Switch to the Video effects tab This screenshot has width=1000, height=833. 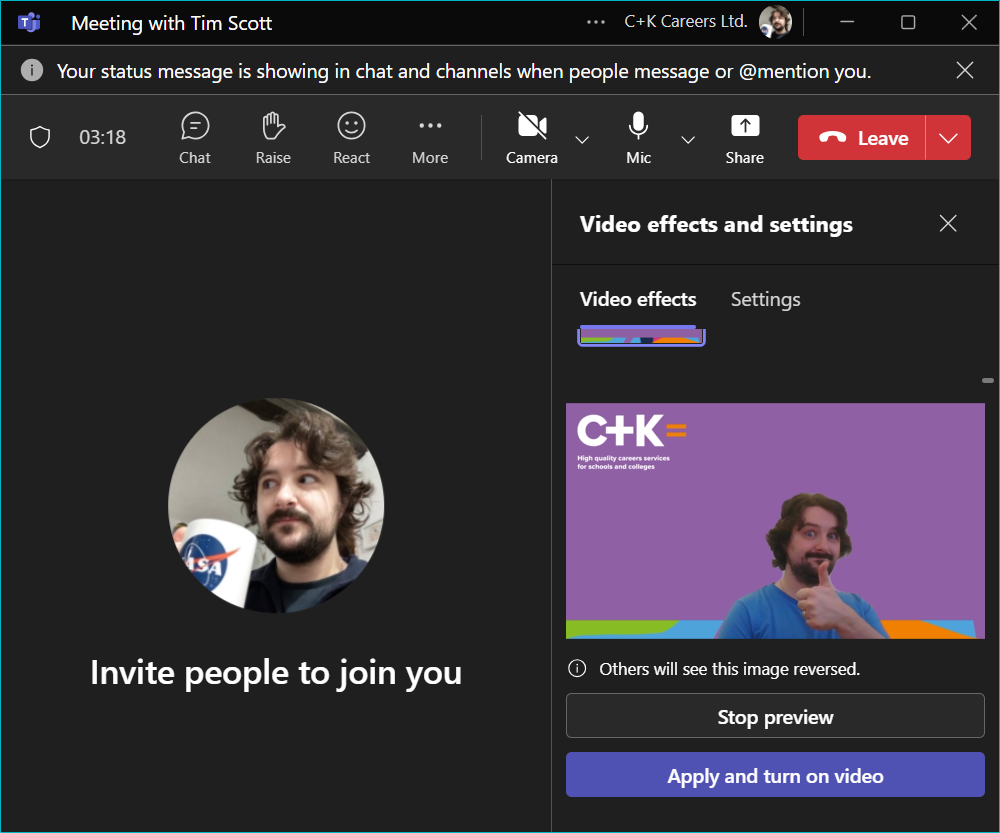click(x=638, y=299)
